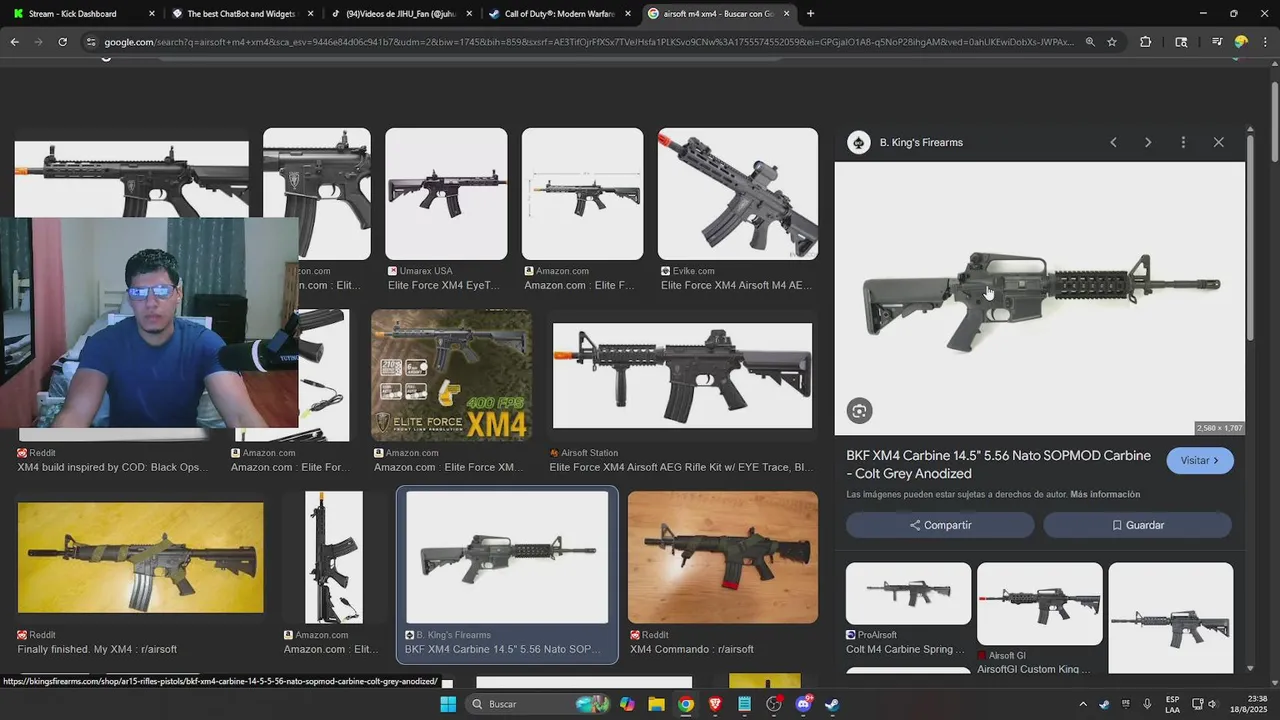Go back to the previous page
The image size is (1280, 720).
(x=14, y=42)
